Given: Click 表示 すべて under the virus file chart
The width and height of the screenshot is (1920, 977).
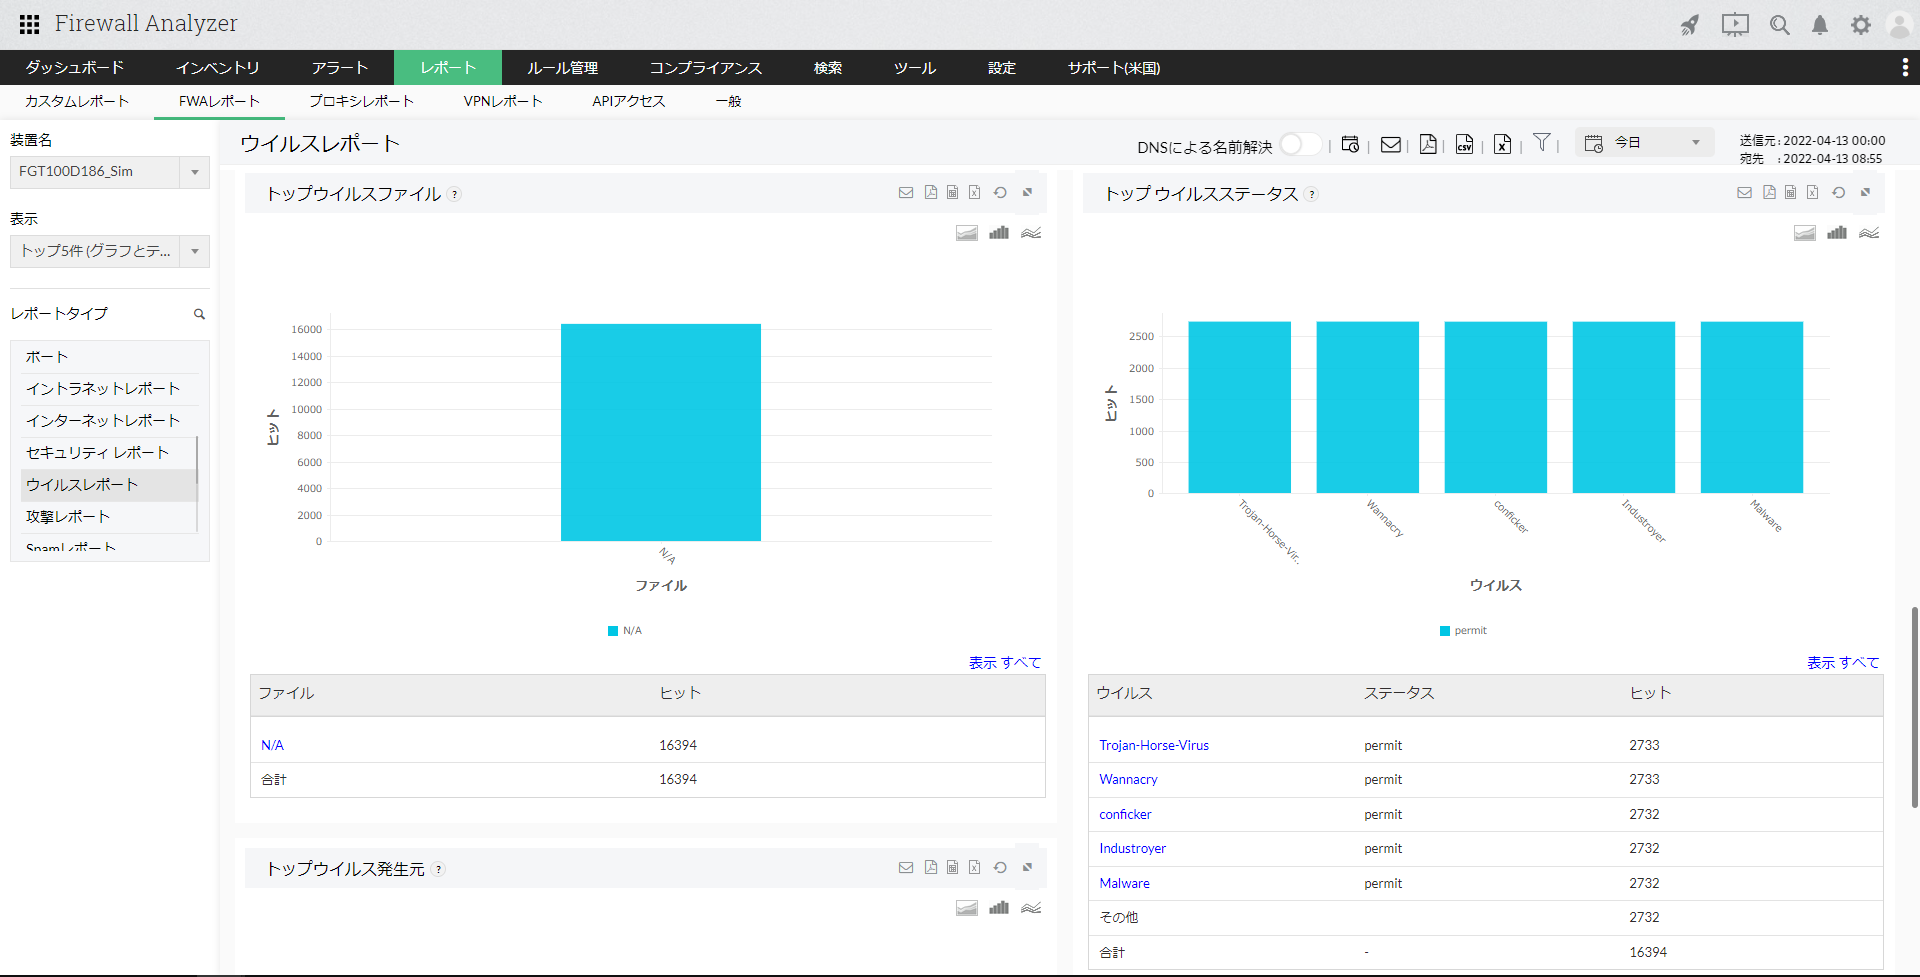Looking at the screenshot, I should (x=1004, y=663).
